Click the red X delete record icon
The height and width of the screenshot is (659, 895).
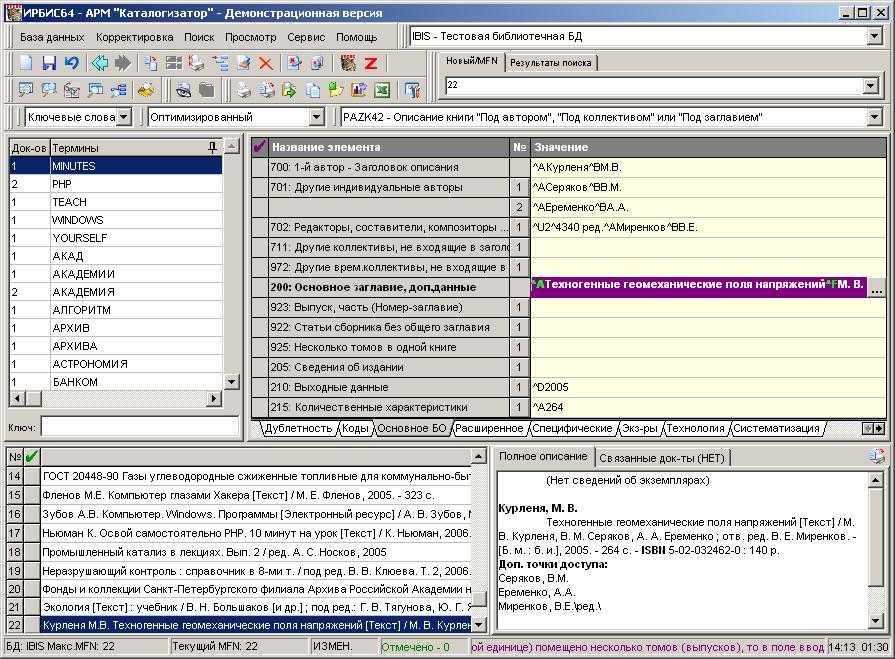coord(265,63)
